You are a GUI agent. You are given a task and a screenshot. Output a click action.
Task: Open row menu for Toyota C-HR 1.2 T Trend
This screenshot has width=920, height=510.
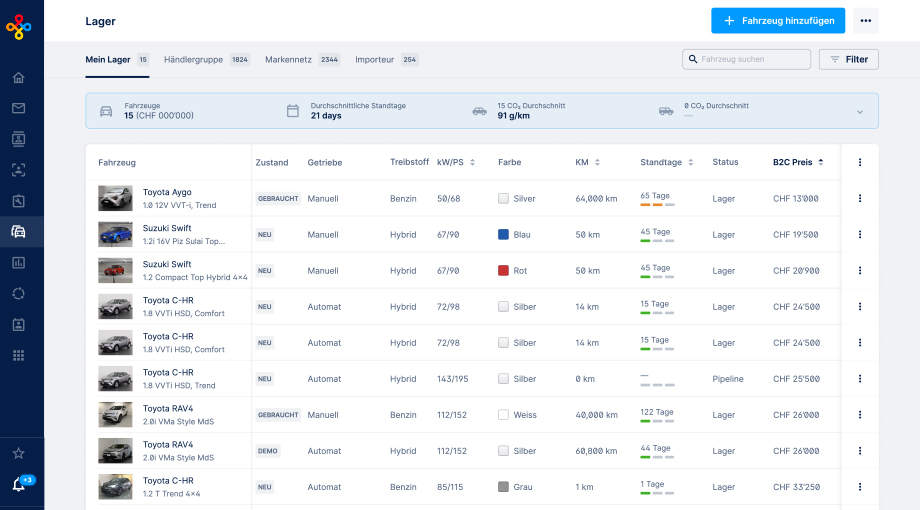click(860, 487)
